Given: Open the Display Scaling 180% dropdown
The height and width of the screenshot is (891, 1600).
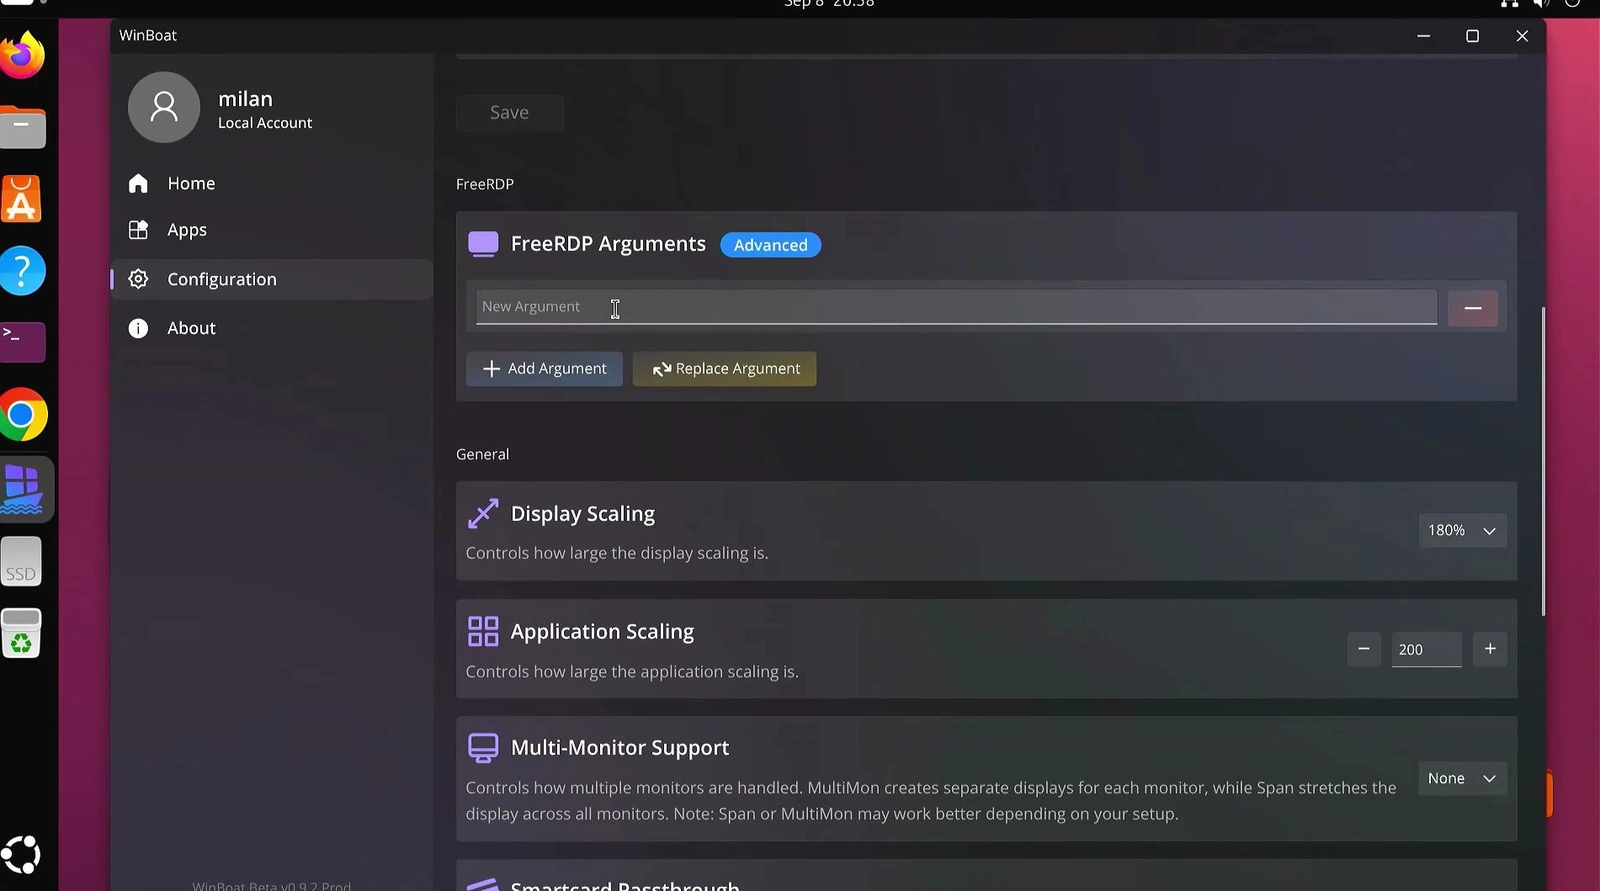Looking at the screenshot, I should pos(1462,530).
